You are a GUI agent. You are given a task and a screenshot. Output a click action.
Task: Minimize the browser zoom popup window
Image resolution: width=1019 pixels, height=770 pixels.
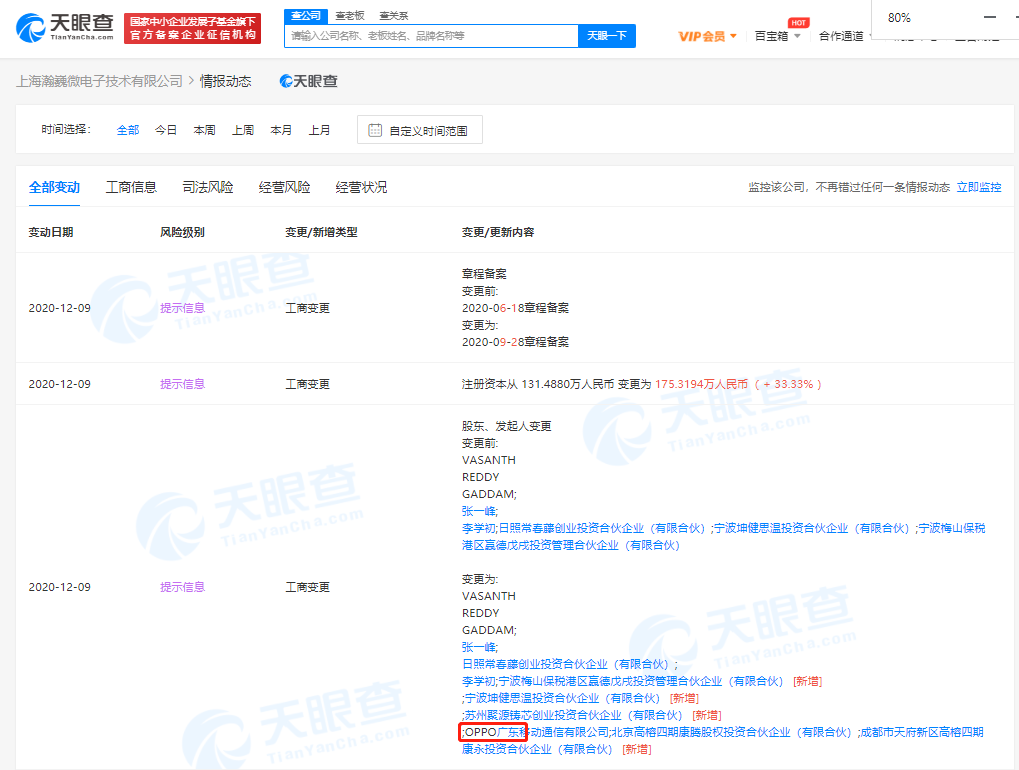989,18
